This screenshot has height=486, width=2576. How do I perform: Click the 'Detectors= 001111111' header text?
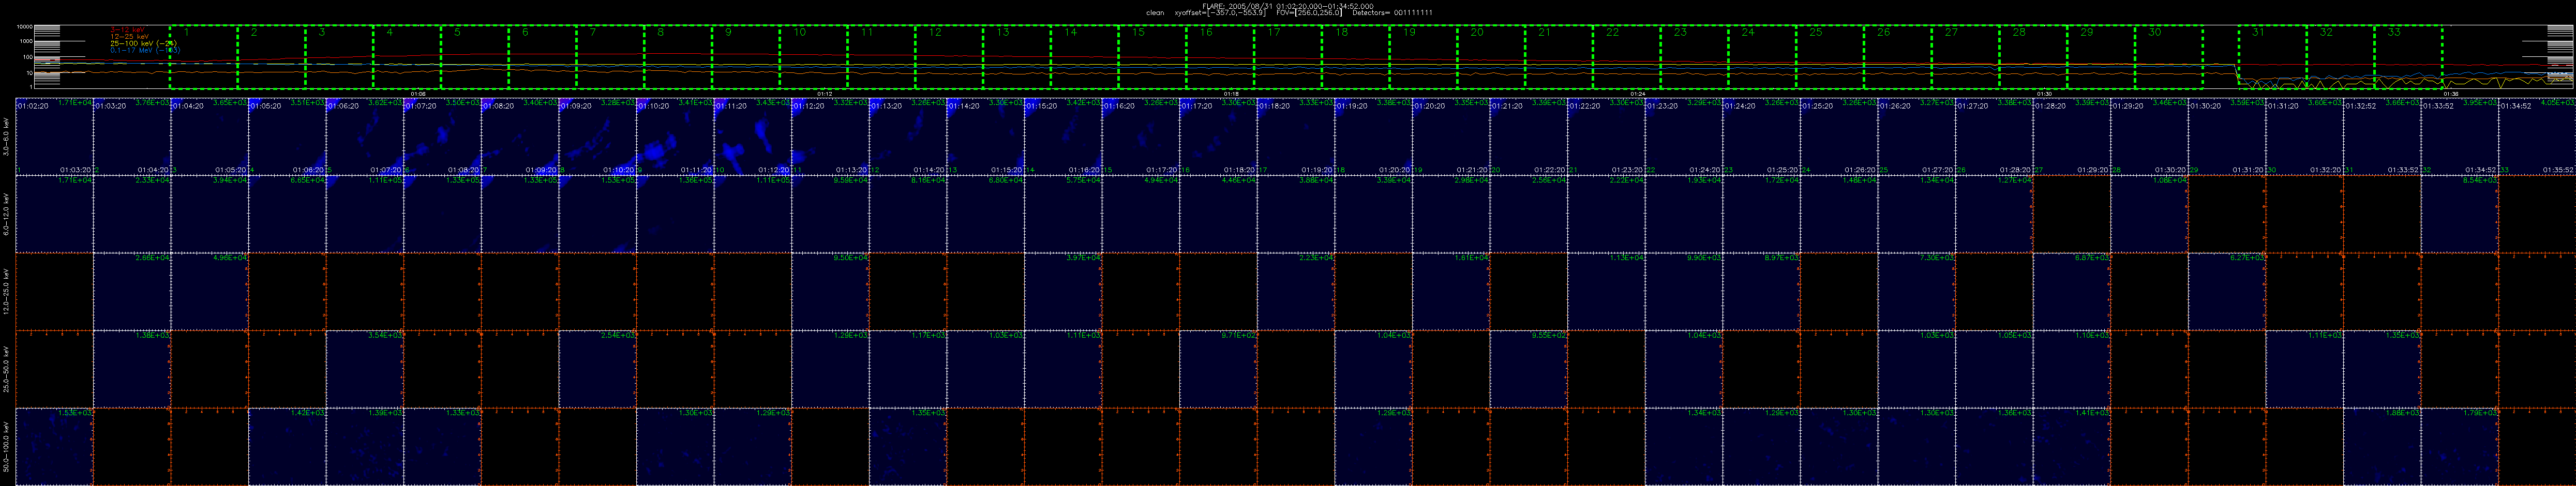point(1392,12)
